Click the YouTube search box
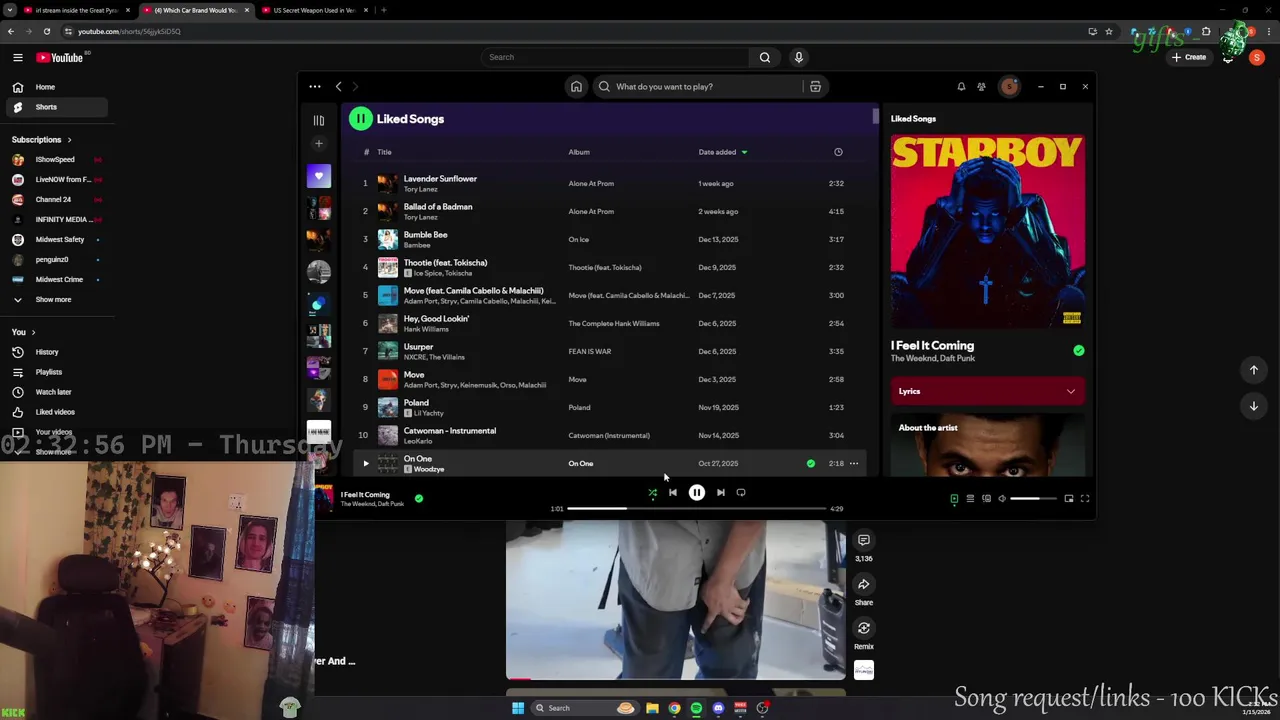 [x=615, y=57]
